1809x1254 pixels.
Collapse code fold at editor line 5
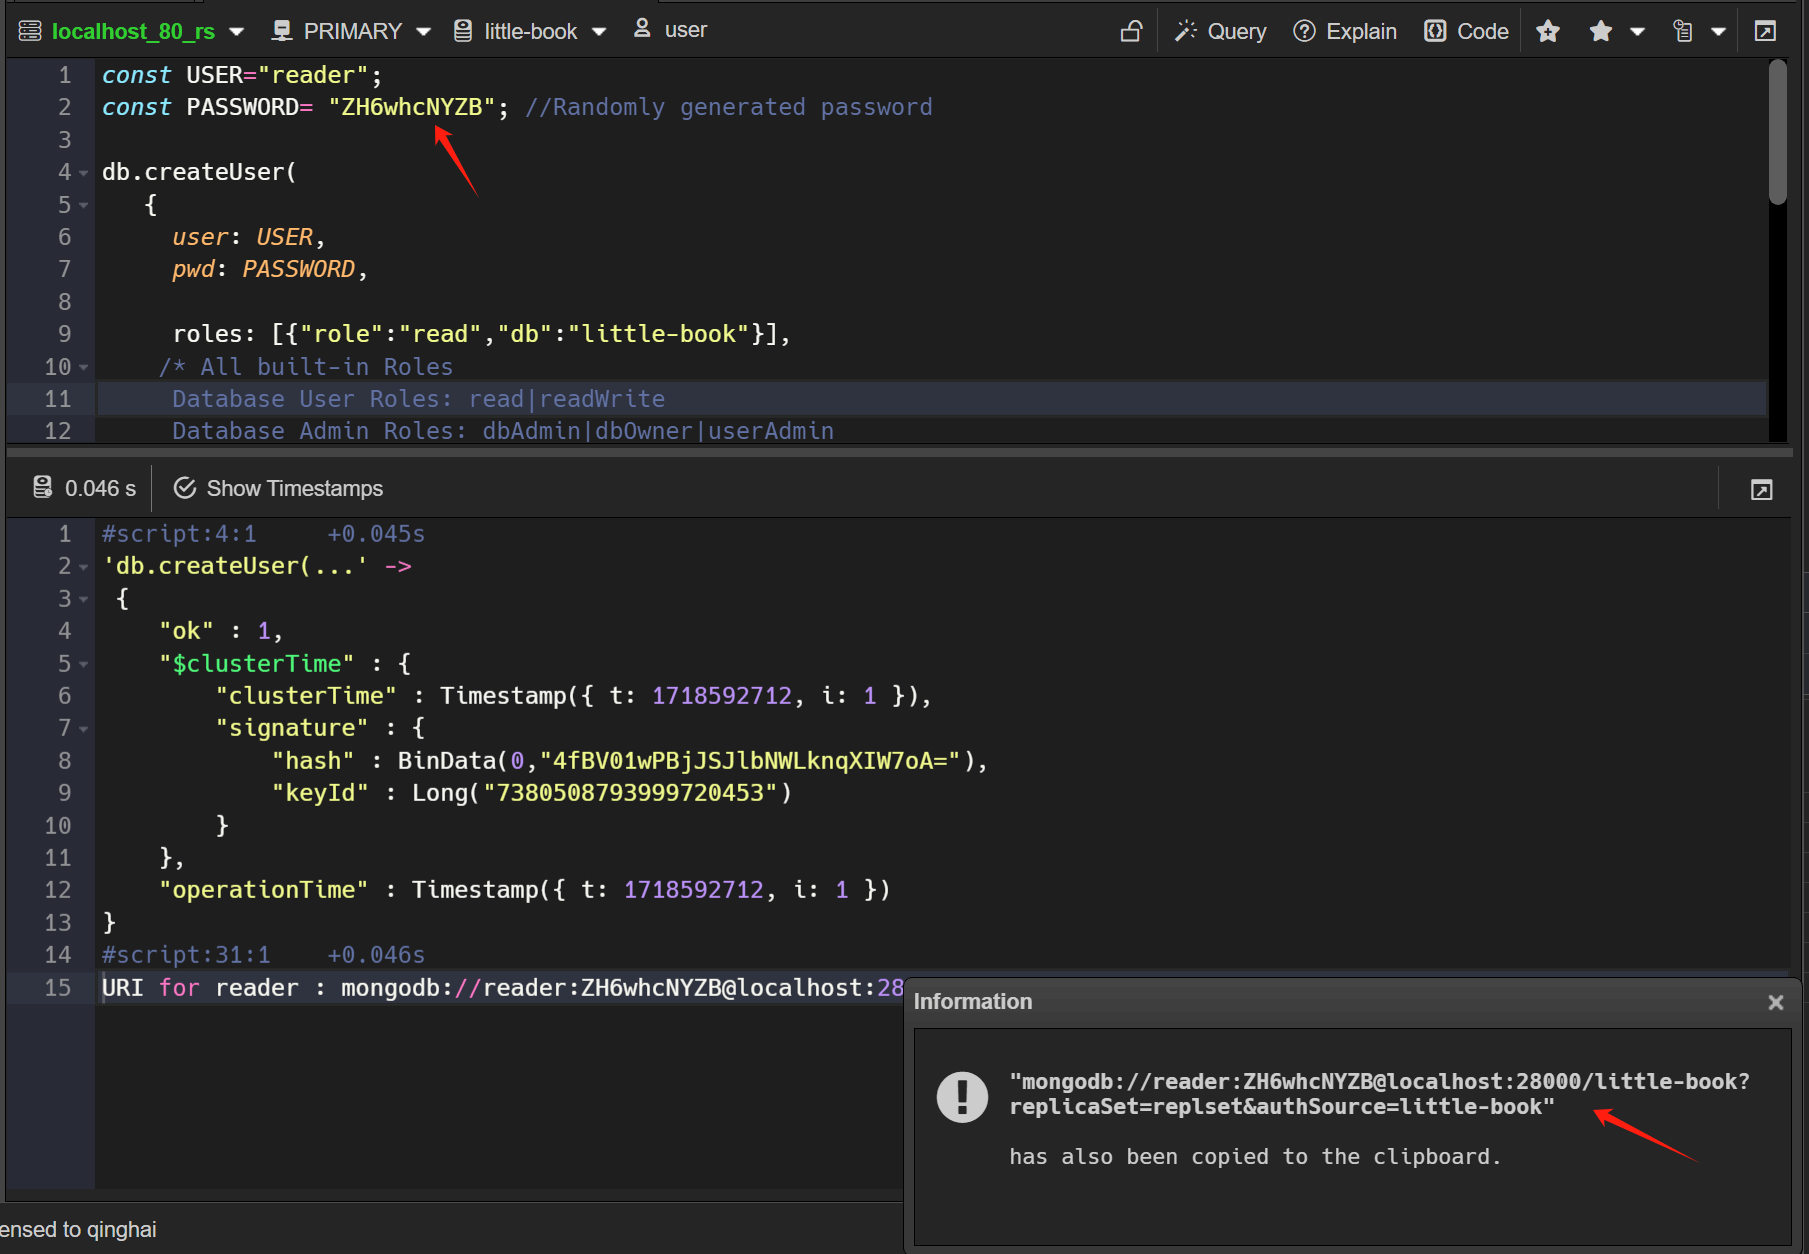[84, 205]
